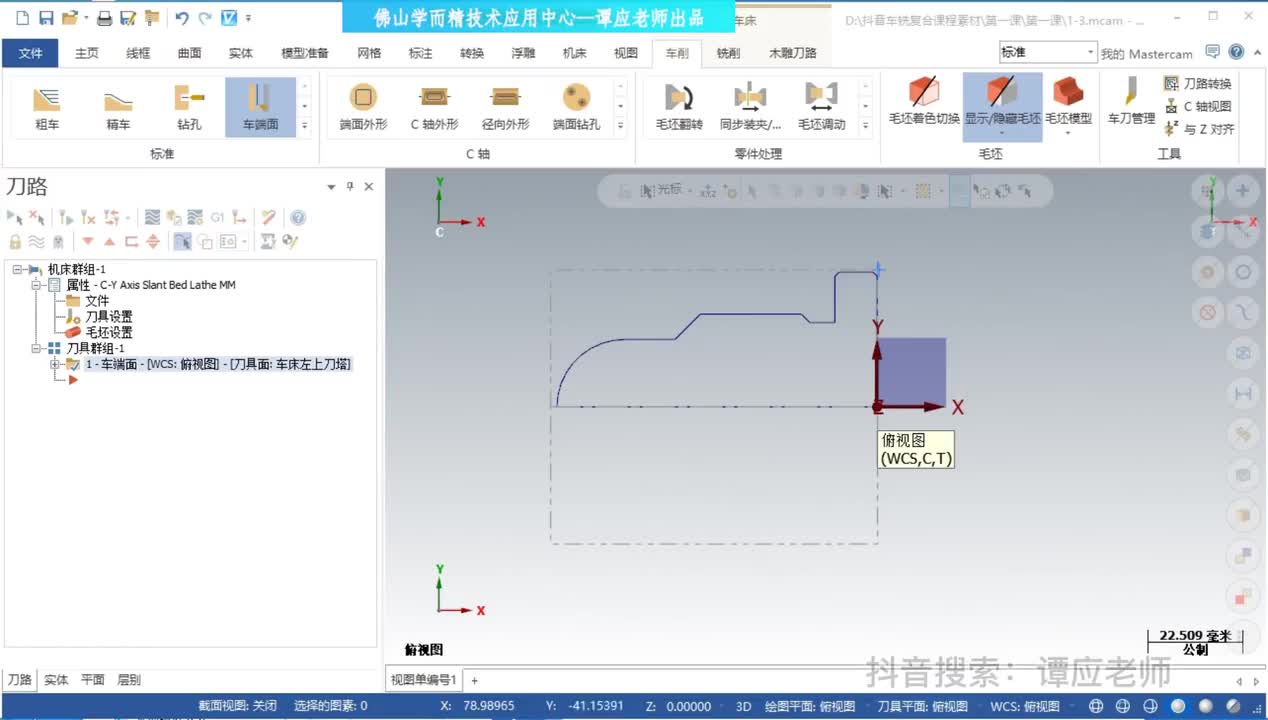Save the file using the quick access toolbar
The width and height of the screenshot is (1268, 720).
pos(46,18)
